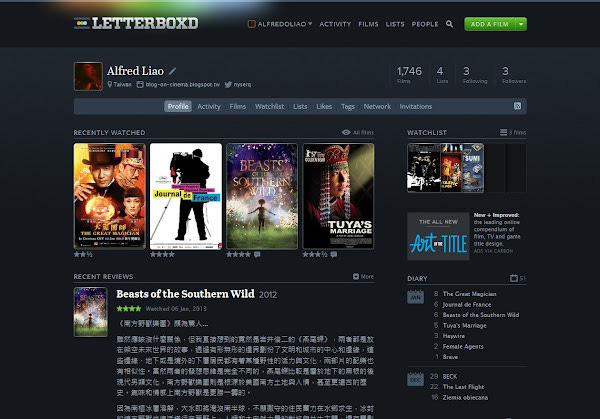Click the Recently Watched heading
This screenshot has width=600, height=419.
(x=109, y=132)
